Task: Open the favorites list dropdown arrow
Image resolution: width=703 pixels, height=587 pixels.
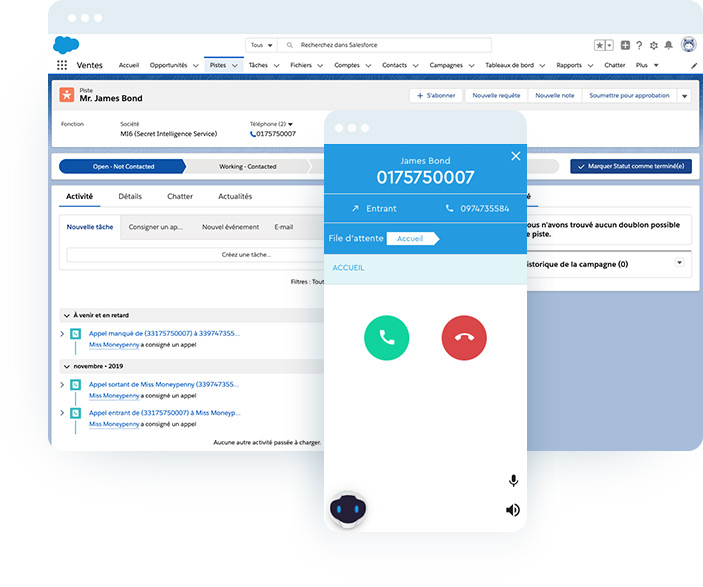Action: pyautogui.click(x=609, y=45)
